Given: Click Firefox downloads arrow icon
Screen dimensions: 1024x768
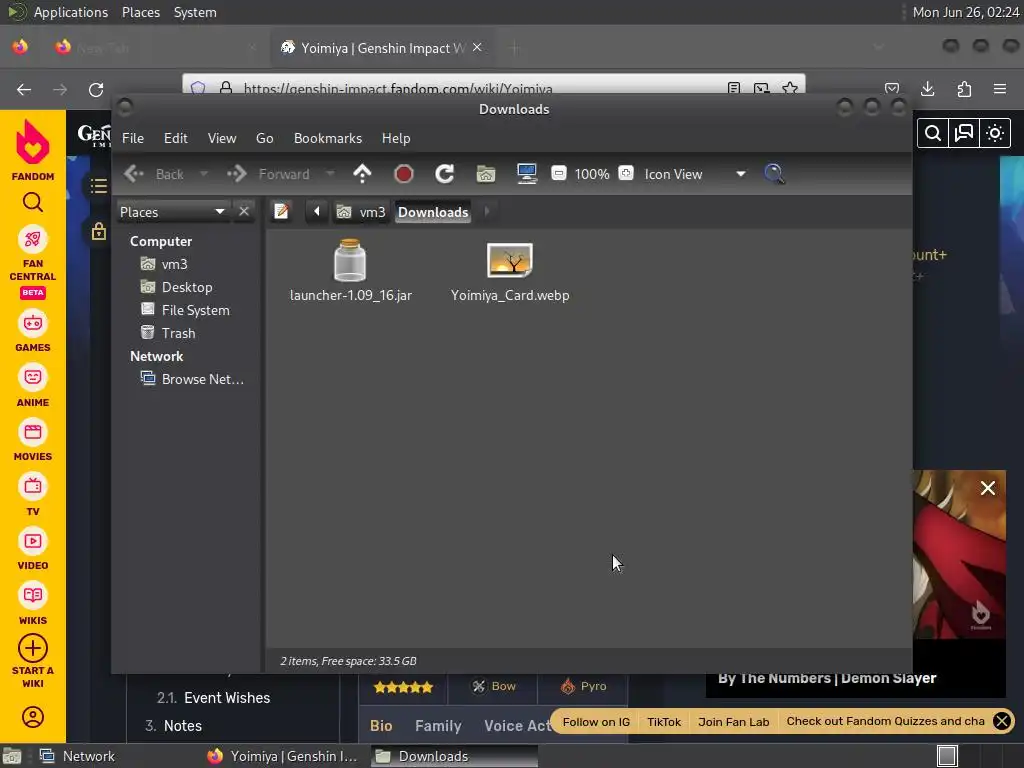Looking at the screenshot, I should [927, 89].
